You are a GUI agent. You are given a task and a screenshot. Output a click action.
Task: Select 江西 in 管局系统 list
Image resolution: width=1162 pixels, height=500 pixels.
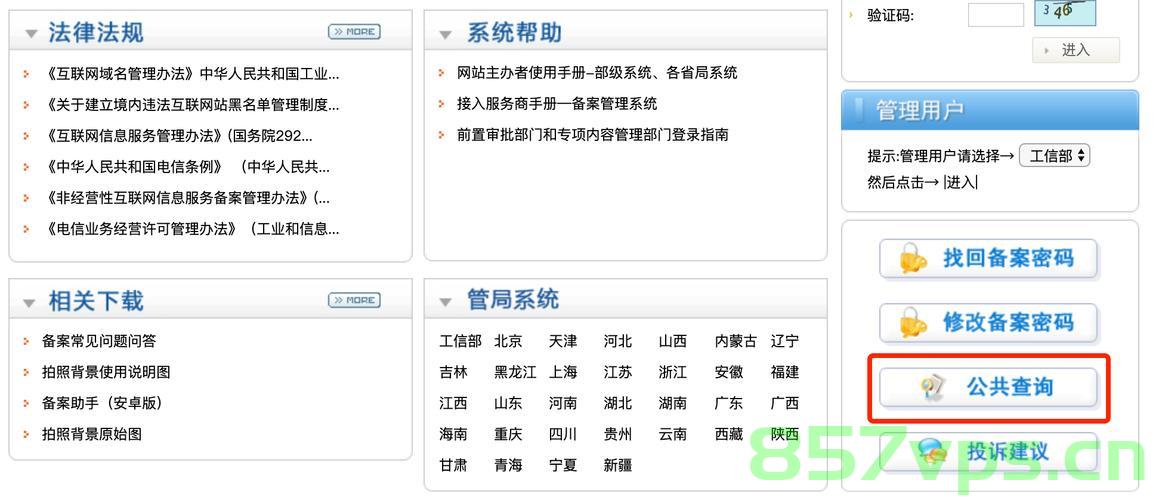coord(454,404)
